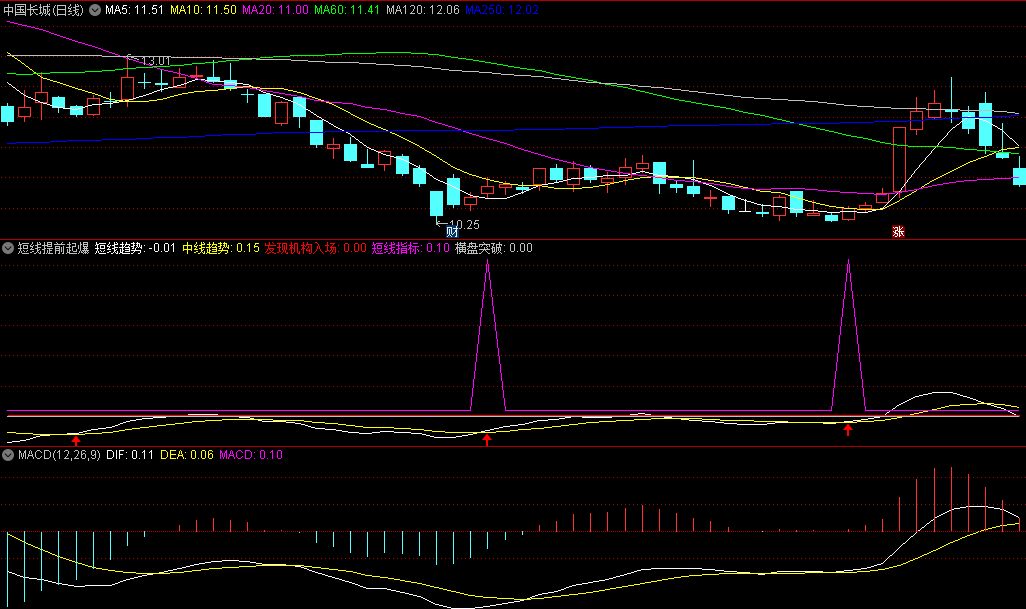Click the MA20: 11.00 label
Image resolution: width=1026 pixels, height=609 pixels.
click(x=275, y=10)
